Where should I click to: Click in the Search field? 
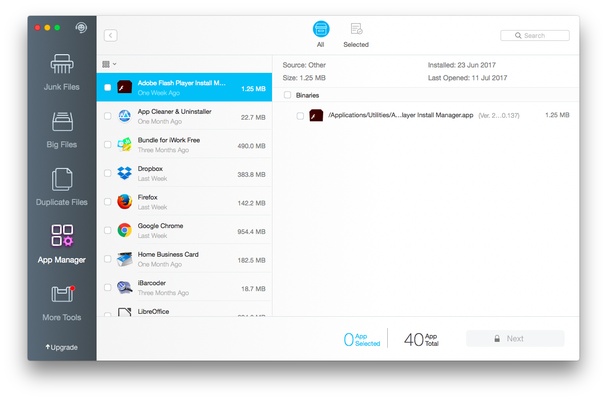(x=540, y=35)
